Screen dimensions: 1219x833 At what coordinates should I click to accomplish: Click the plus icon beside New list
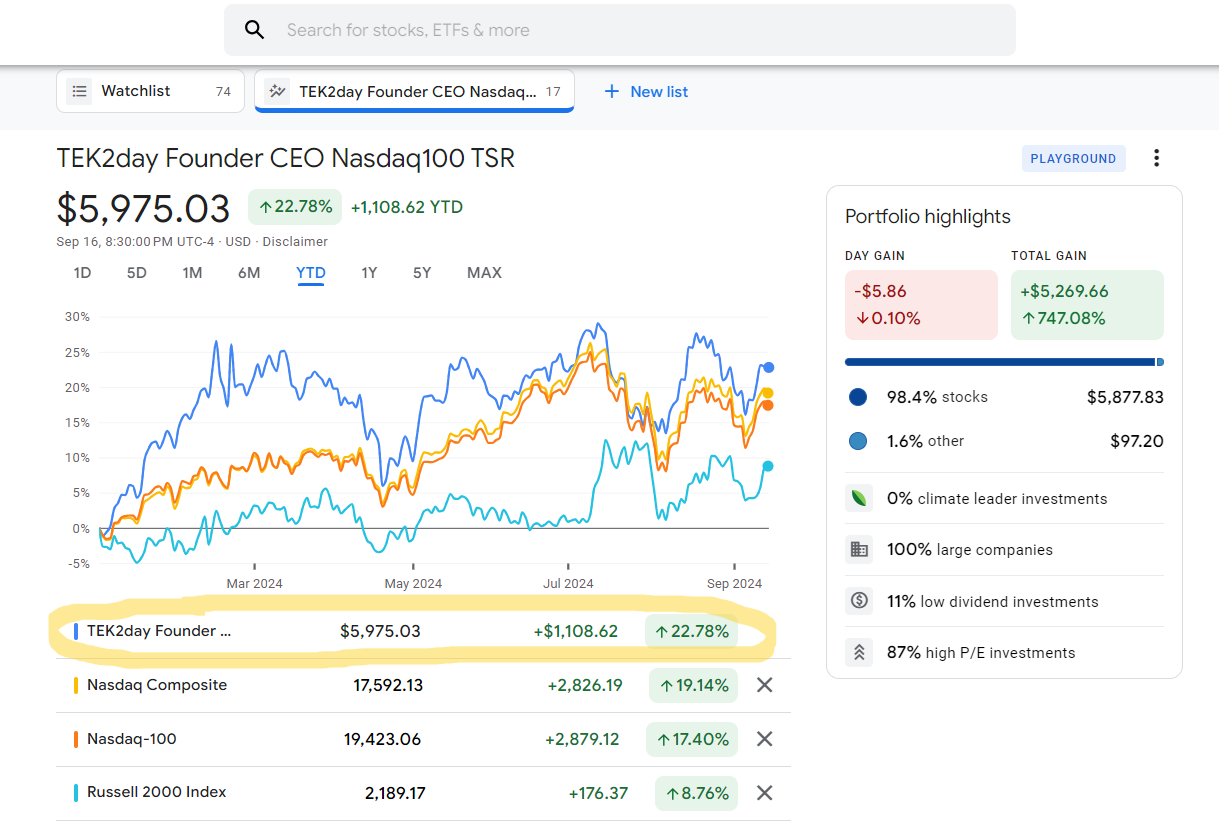[612, 91]
